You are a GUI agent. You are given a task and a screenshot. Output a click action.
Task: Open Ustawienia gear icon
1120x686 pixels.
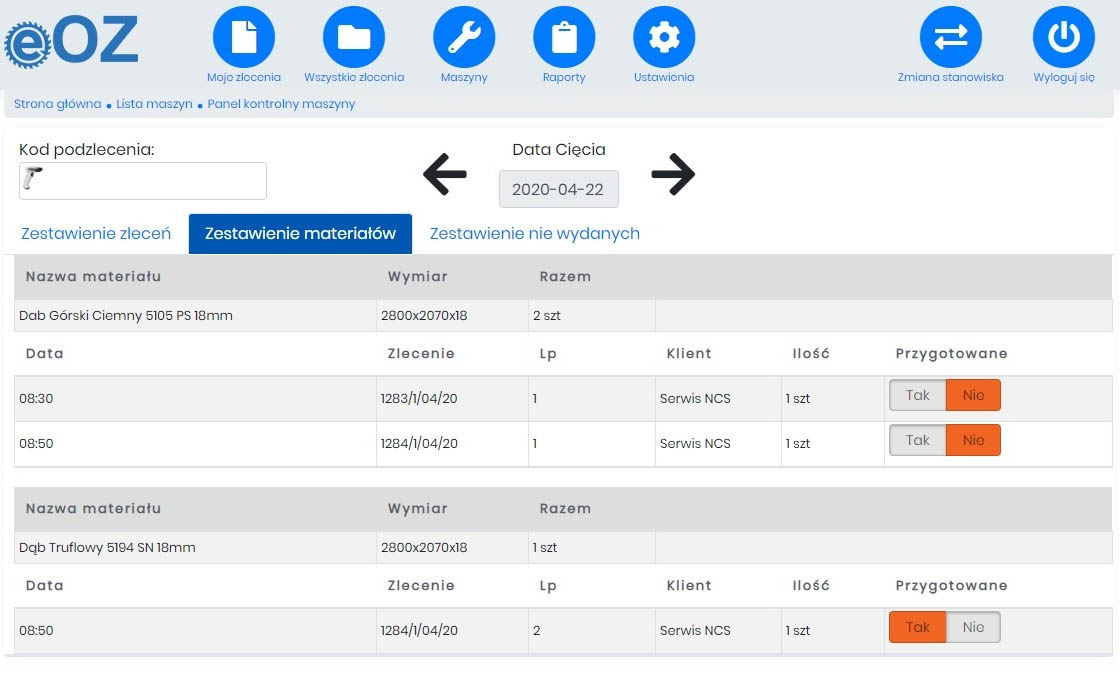coord(664,38)
